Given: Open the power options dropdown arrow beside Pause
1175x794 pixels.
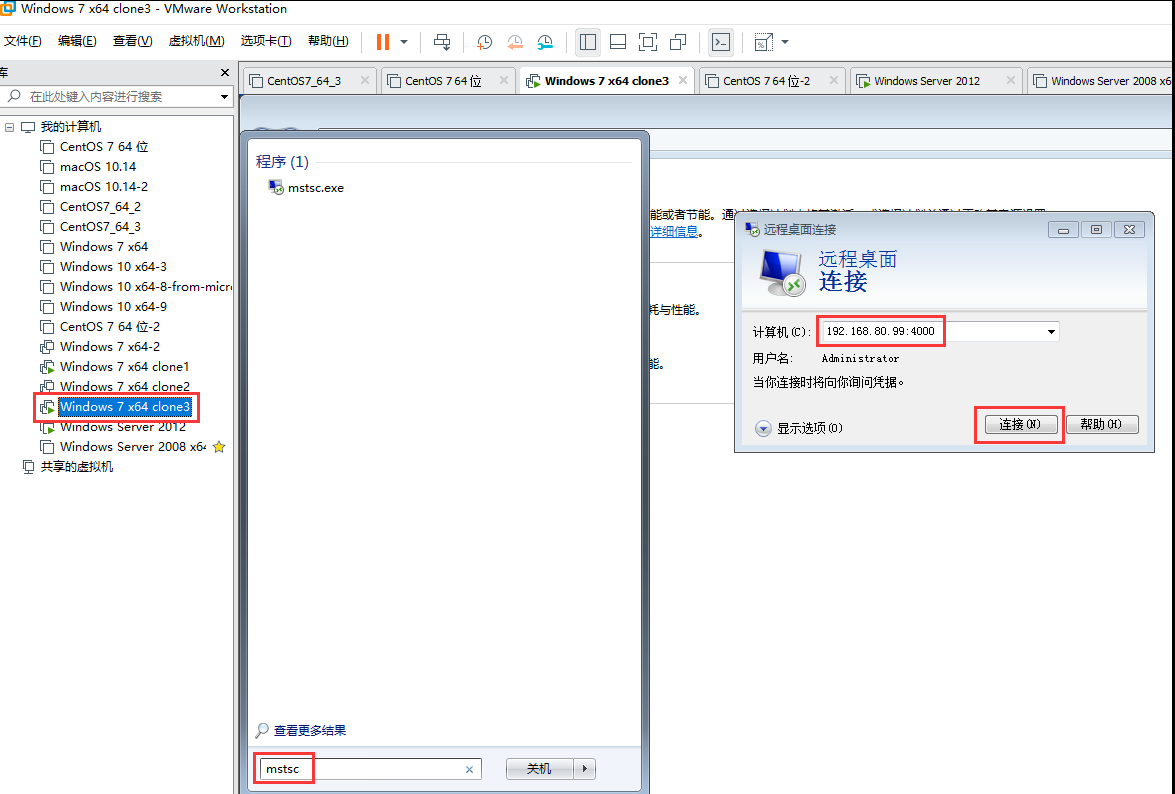Looking at the screenshot, I should point(404,42).
